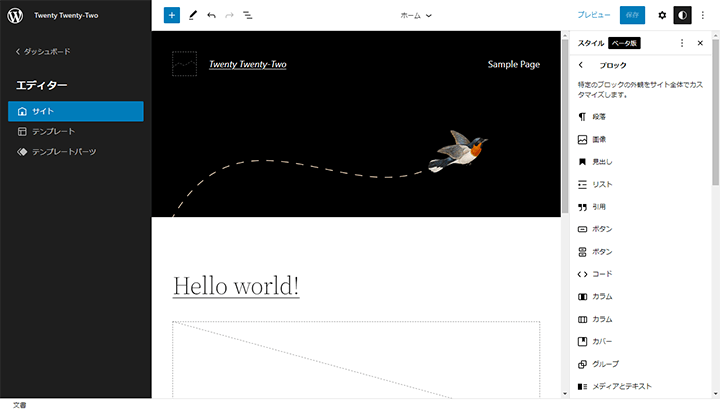Open the カバー cover block styles
The width and height of the screenshot is (720, 411).
[601, 341]
